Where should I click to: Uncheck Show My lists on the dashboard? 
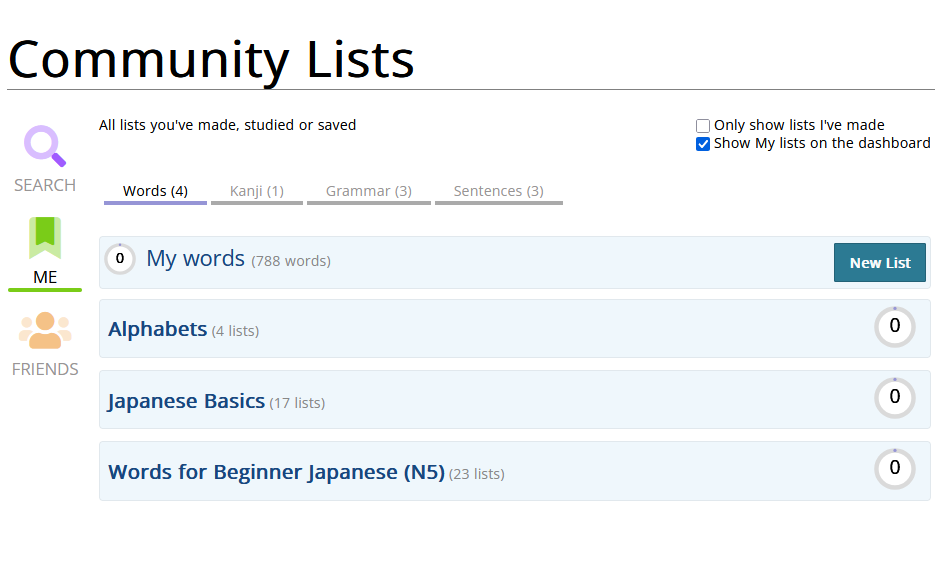pos(703,144)
